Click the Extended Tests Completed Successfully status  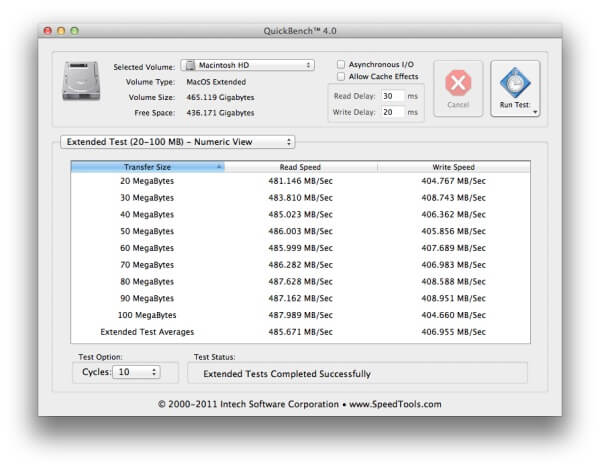tap(287, 374)
